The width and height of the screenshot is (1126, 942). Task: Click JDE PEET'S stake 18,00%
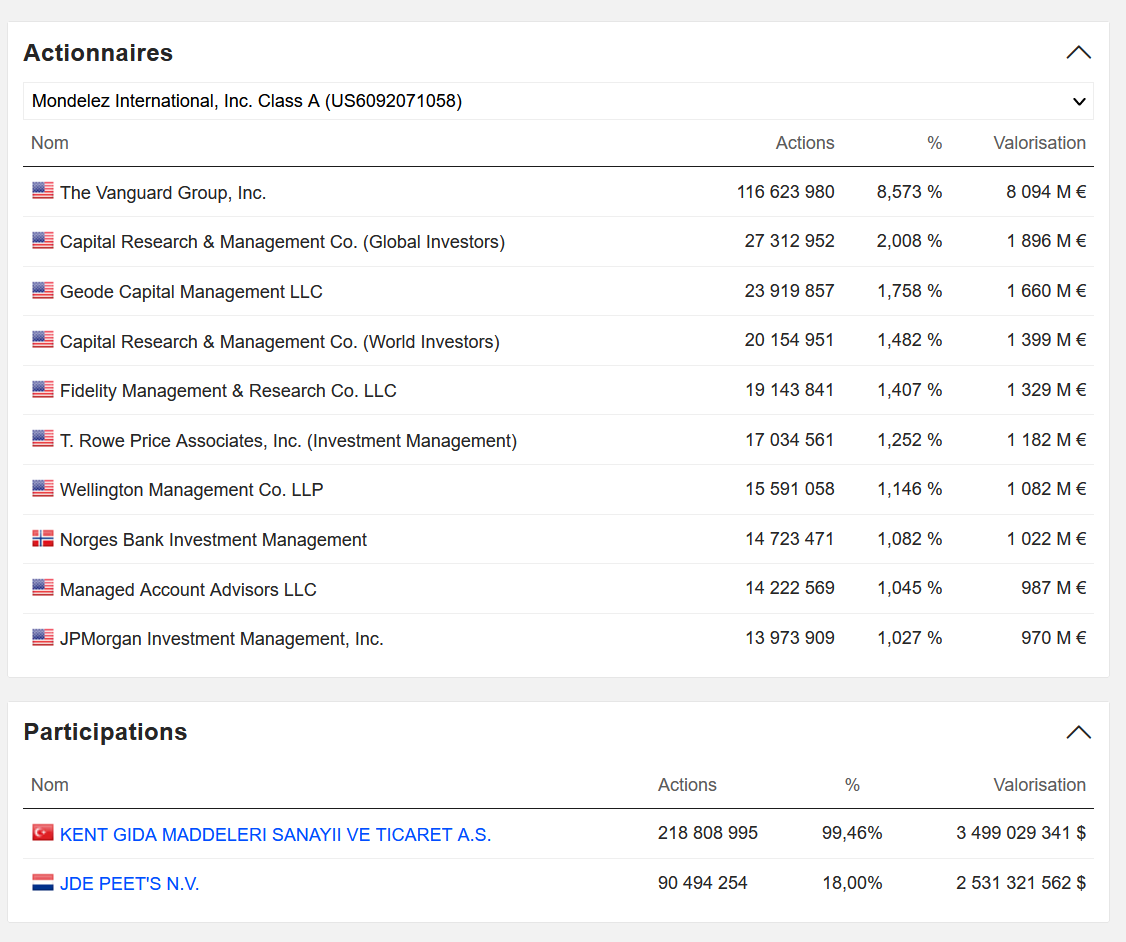(852, 882)
